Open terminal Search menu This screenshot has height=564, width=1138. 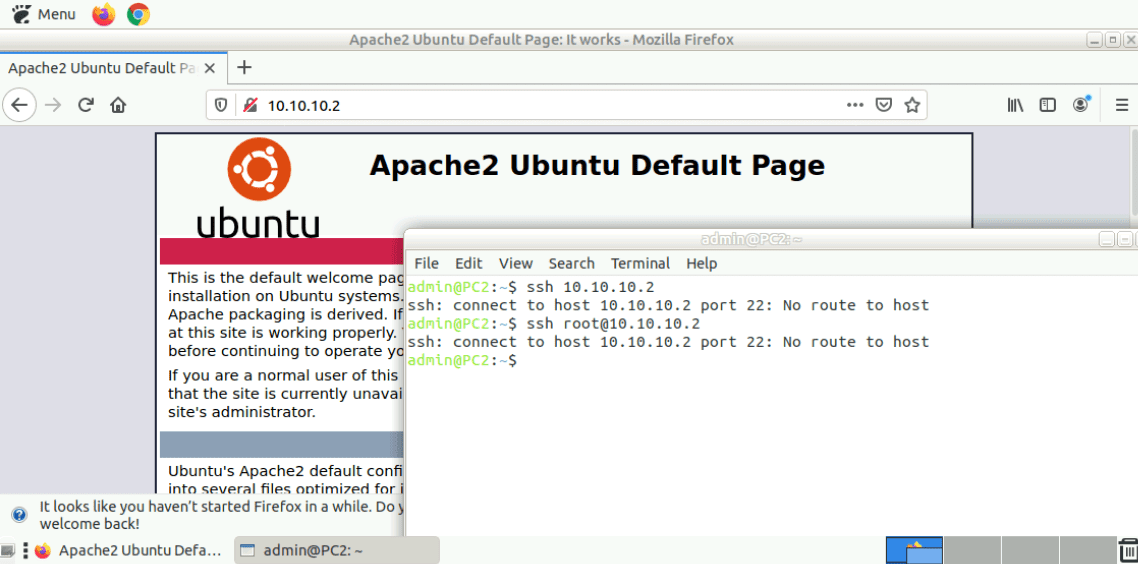pos(571,263)
